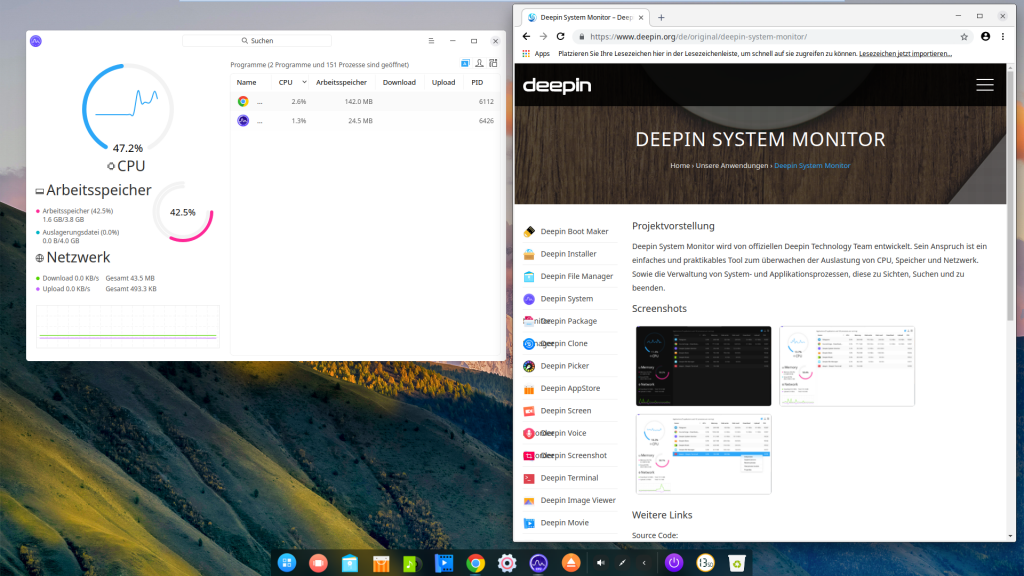
Task: Click 'Lesezeichen jetzt importieren' link
Action: [905, 53]
